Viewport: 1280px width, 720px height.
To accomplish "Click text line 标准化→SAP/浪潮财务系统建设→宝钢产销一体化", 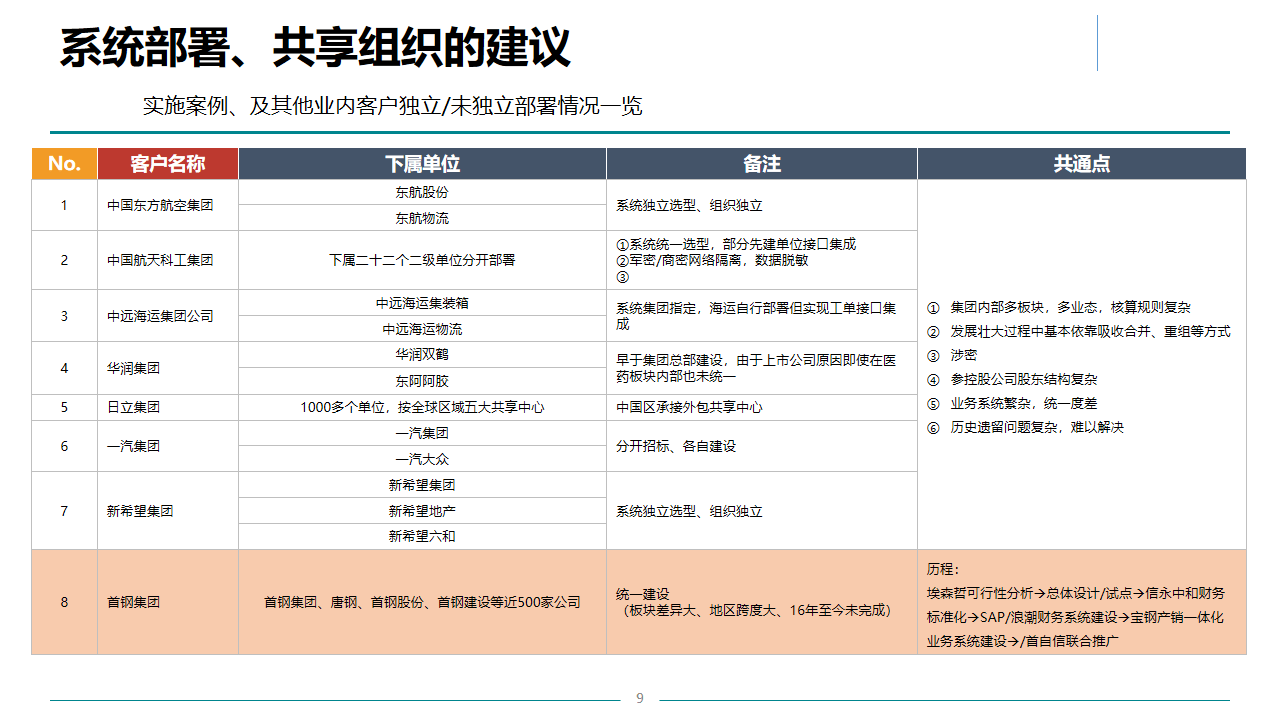I will pos(1075,618).
